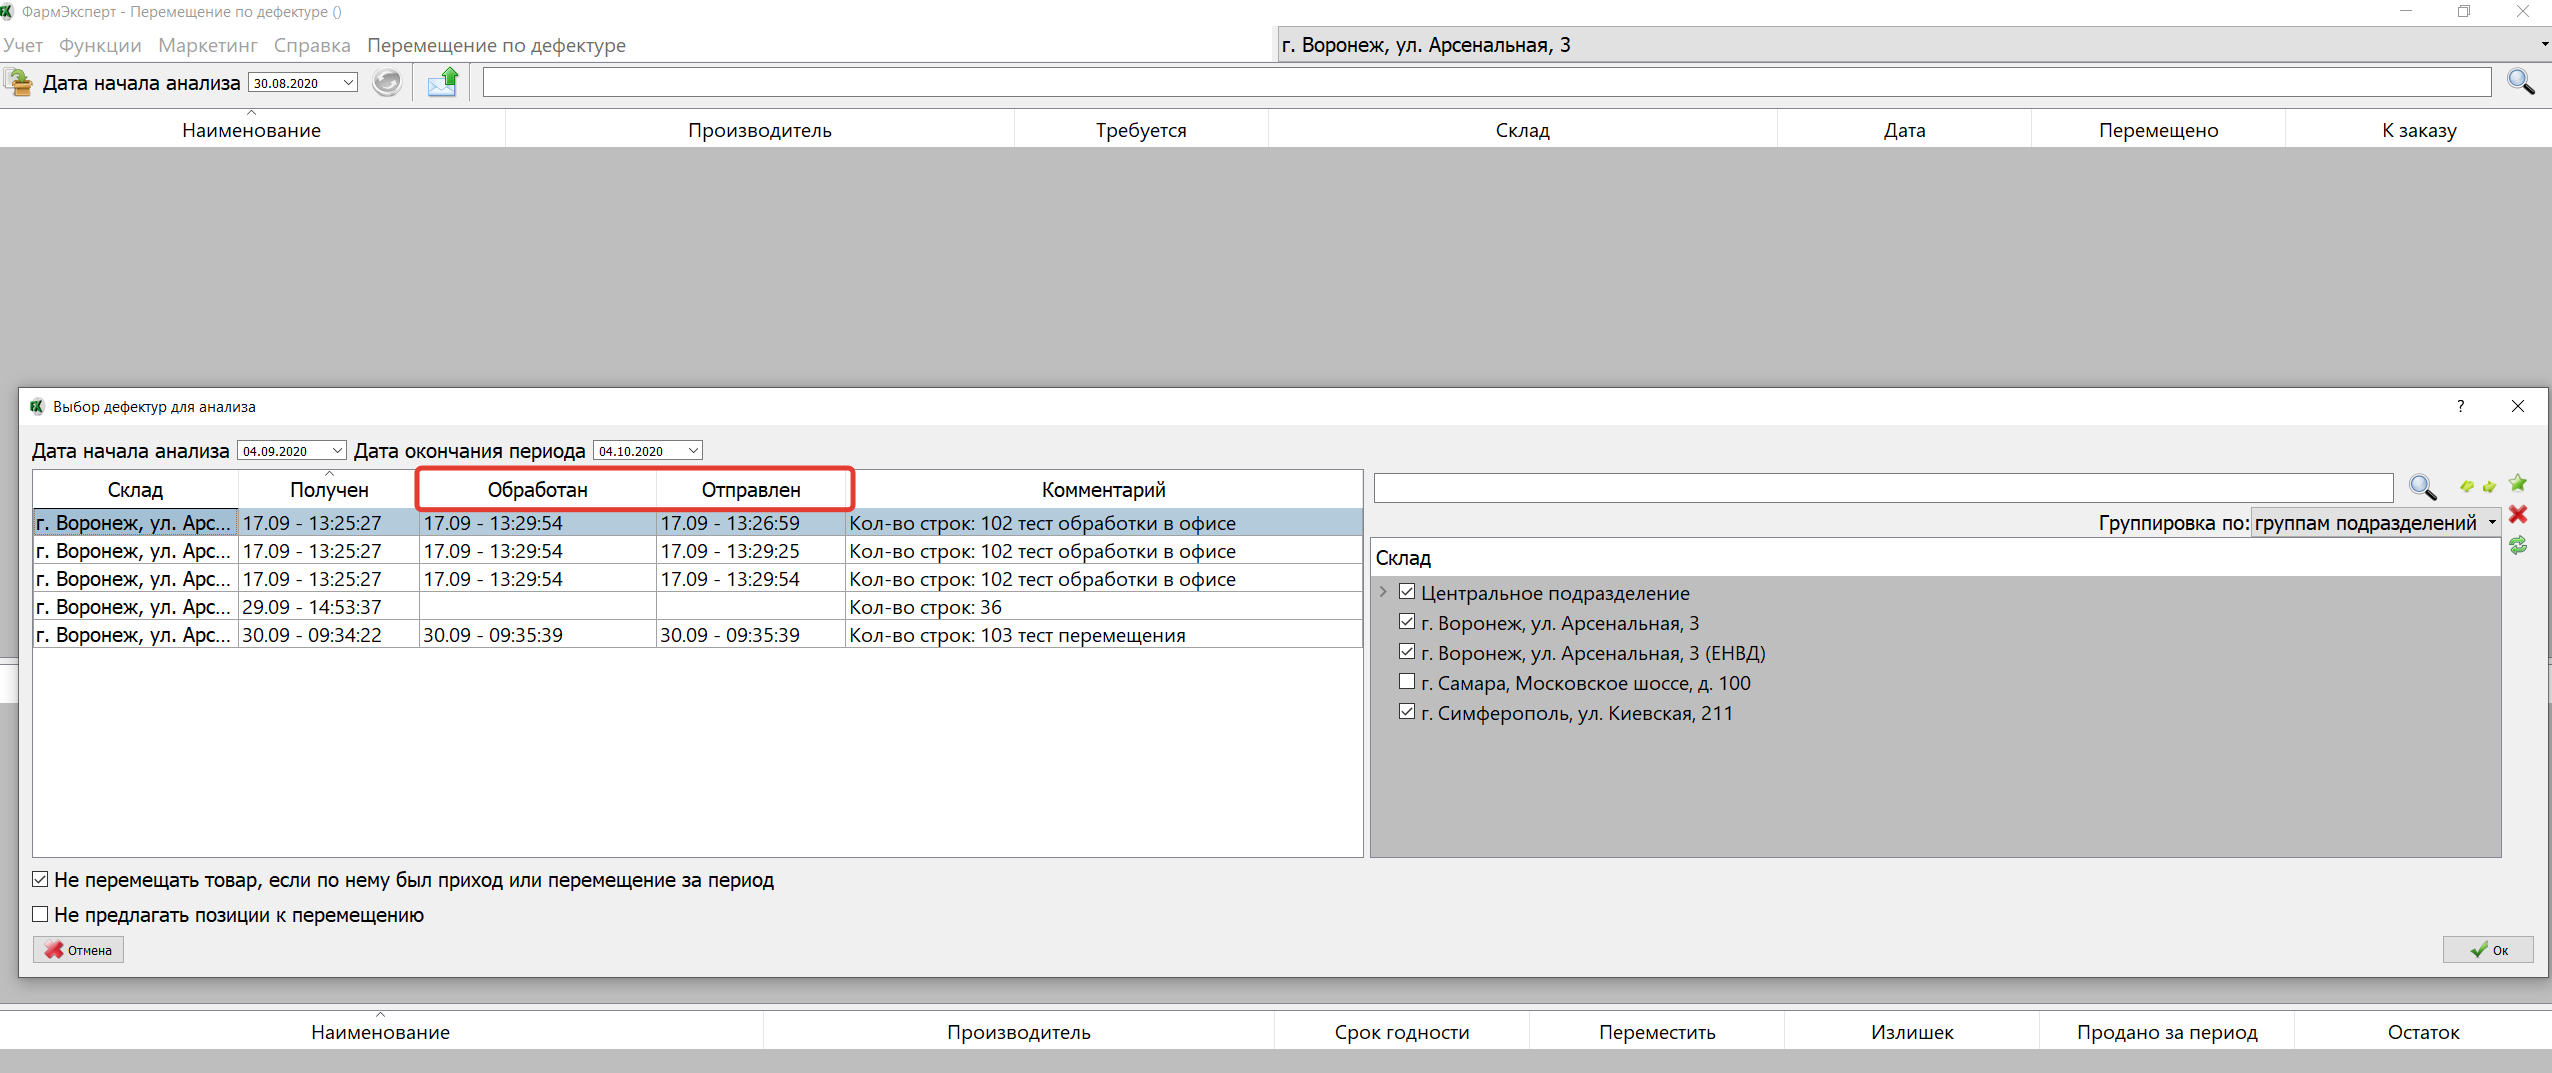Click the green refresh arrows icon
Screen dimensions: 2552x1073
[2518, 545]
